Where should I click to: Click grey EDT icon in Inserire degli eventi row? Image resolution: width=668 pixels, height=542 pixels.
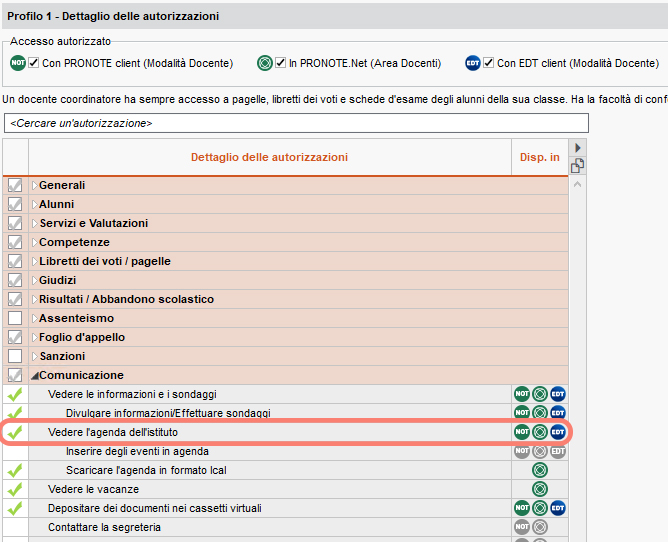[558, 452]
